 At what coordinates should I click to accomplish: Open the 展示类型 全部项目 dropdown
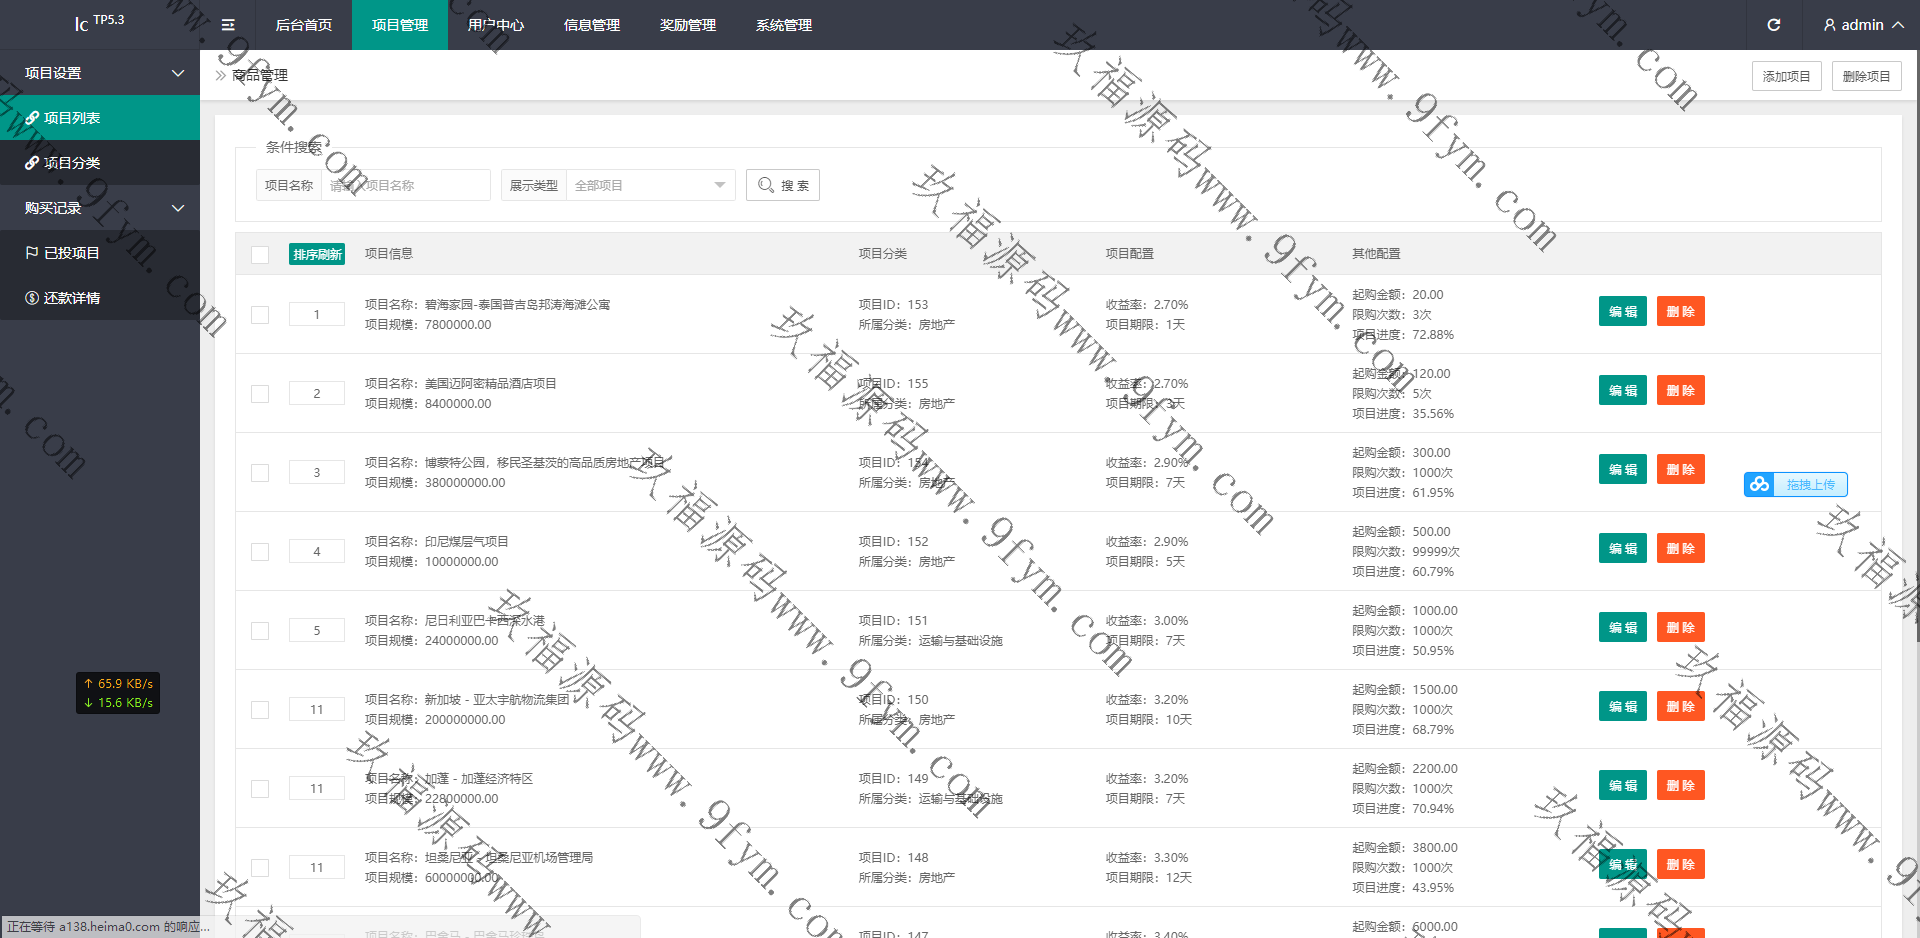pos(650,185)
